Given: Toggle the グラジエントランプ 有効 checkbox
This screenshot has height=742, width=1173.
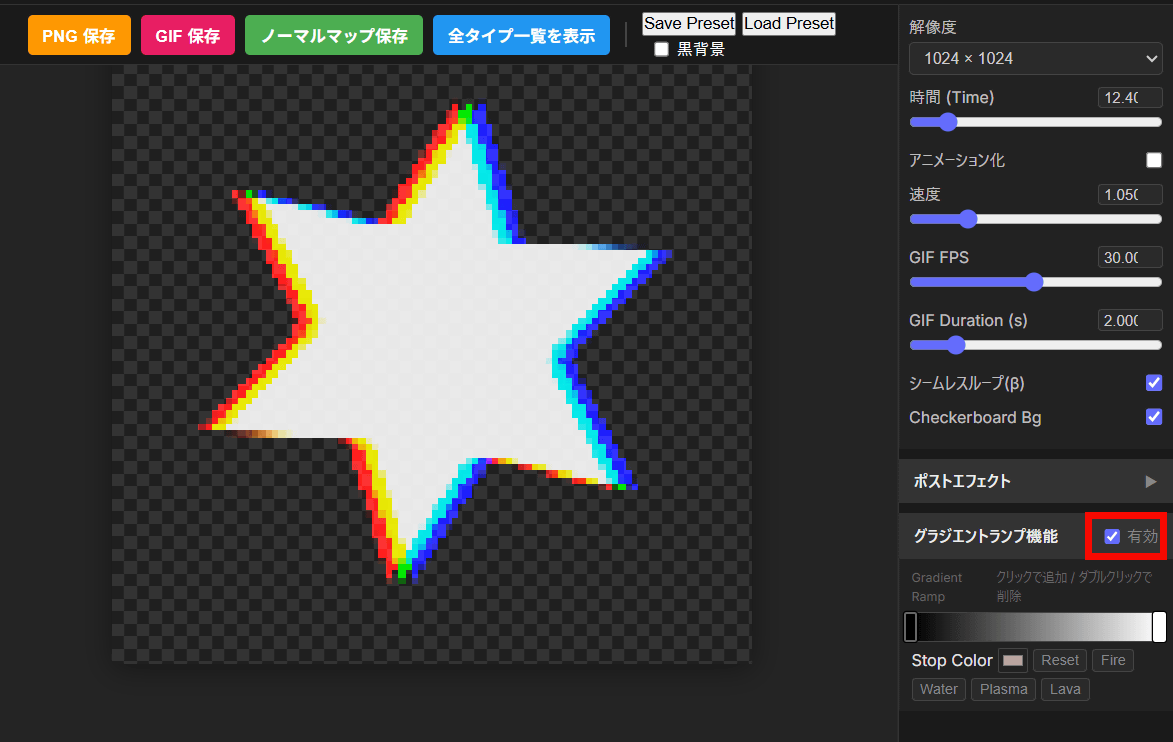Looking at the screenshot, I should point(1112,537).
